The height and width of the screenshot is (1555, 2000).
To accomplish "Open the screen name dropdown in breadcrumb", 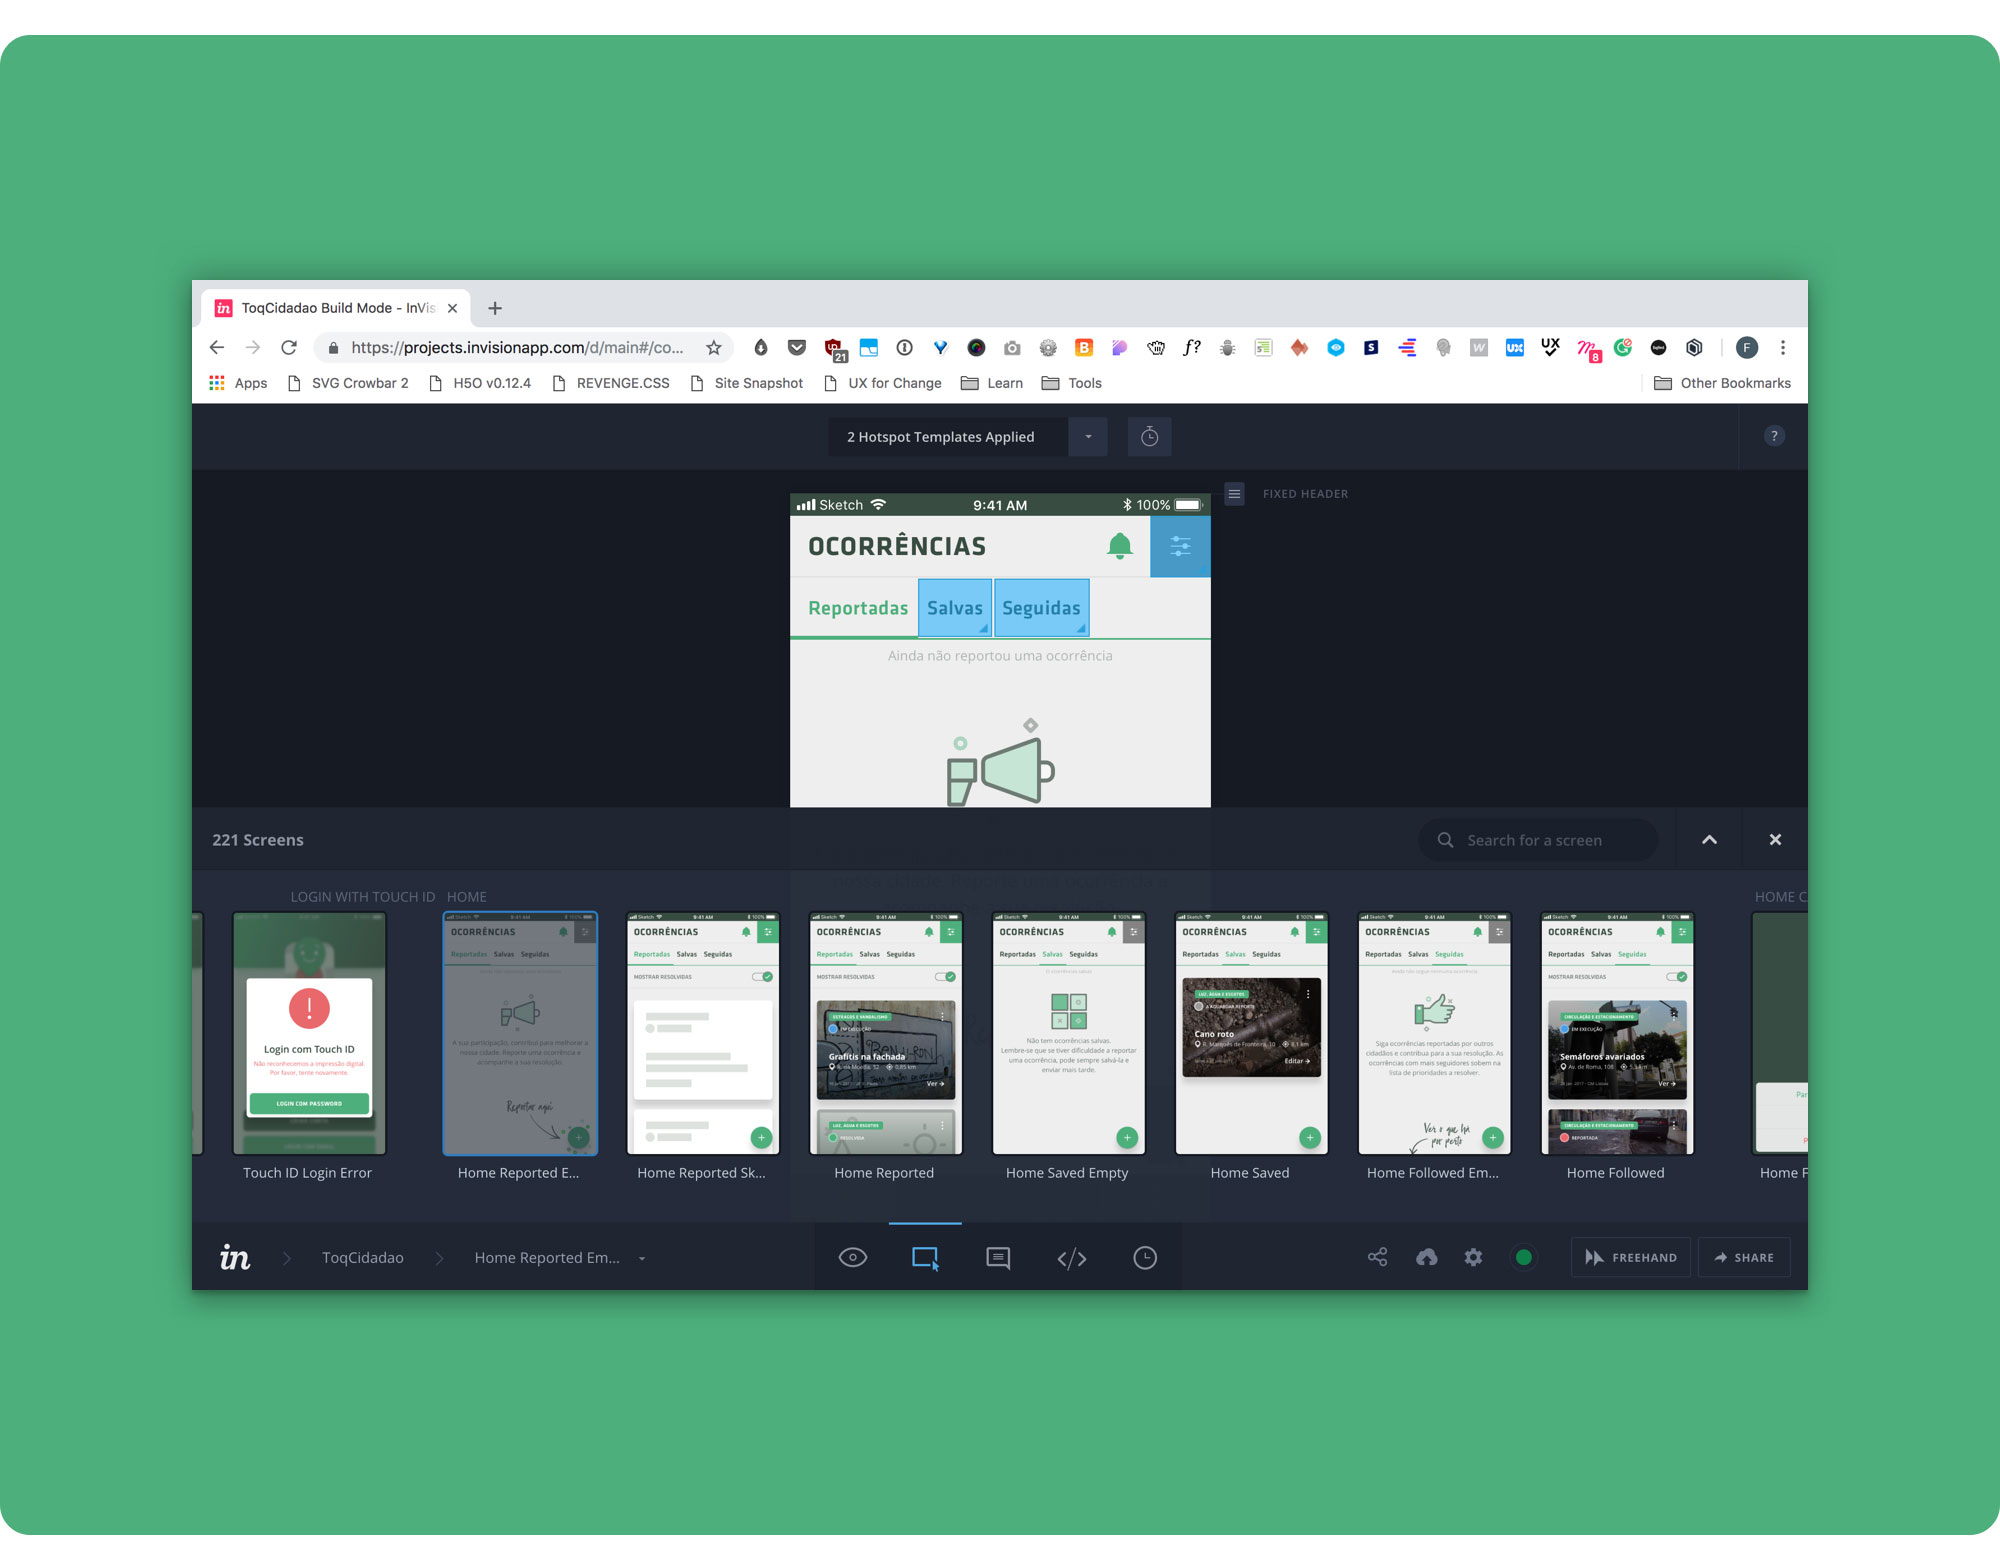I will coord(642,1258).
